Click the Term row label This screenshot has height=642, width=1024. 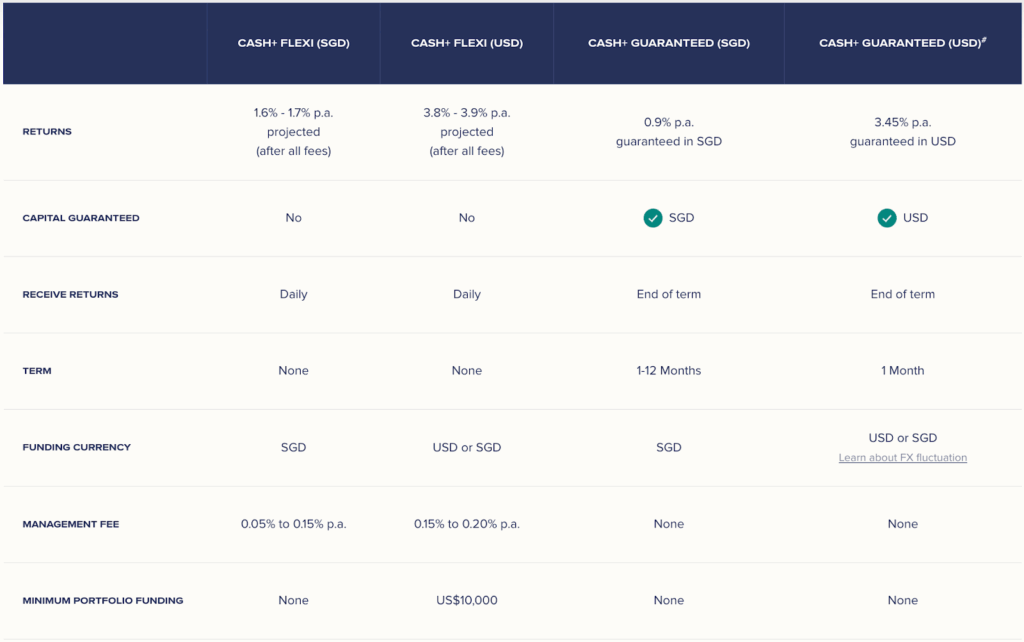click(37, 371)
